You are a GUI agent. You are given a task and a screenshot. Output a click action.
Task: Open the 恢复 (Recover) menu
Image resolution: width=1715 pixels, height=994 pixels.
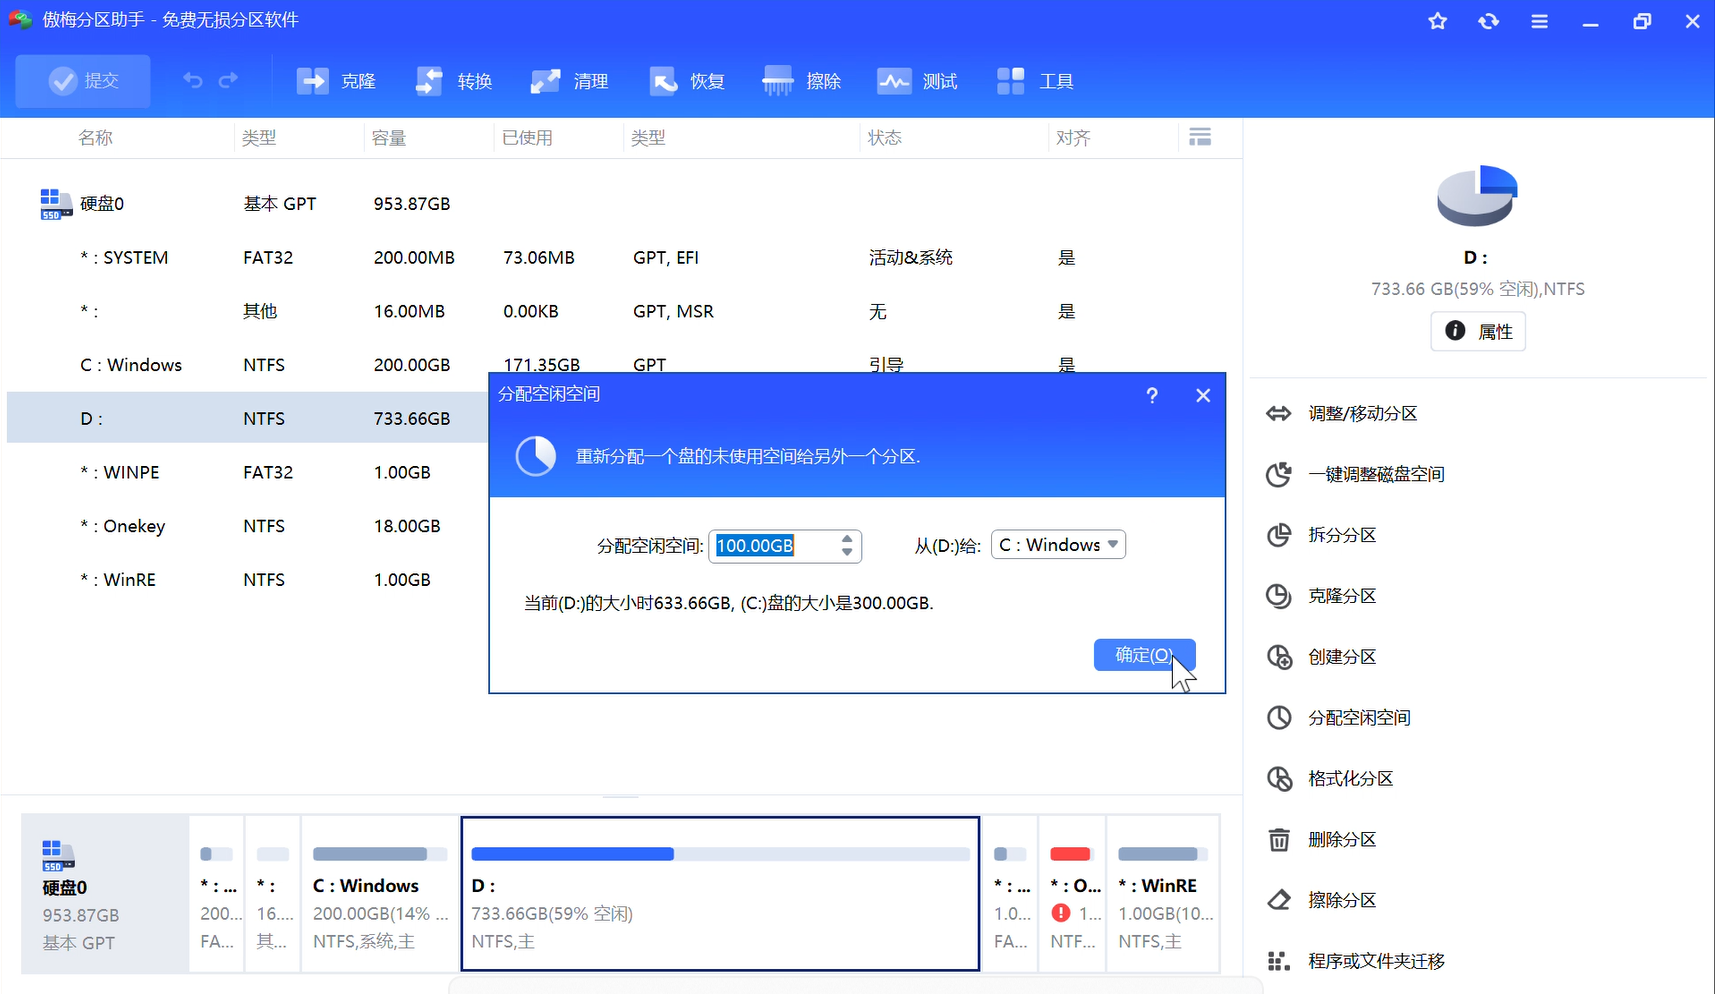[x=687, y=81]
